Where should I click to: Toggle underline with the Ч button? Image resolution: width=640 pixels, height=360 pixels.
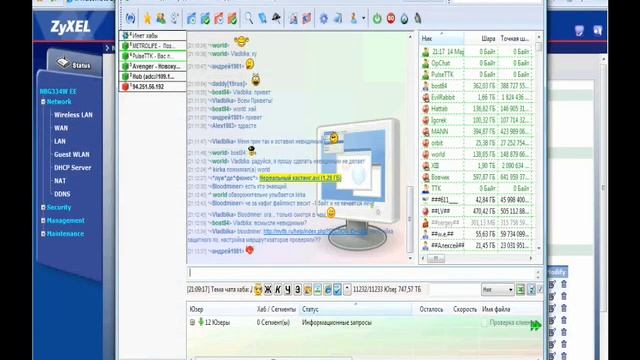(x=288, y=289)
